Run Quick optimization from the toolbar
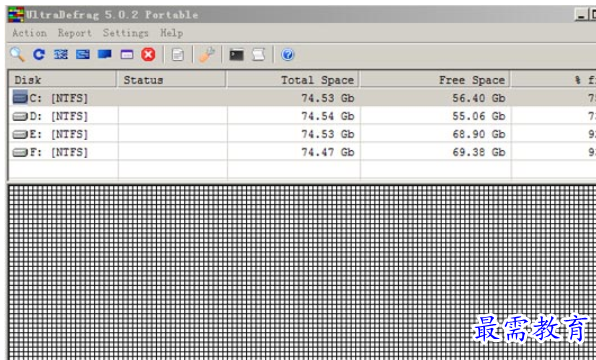 point(83,55)
